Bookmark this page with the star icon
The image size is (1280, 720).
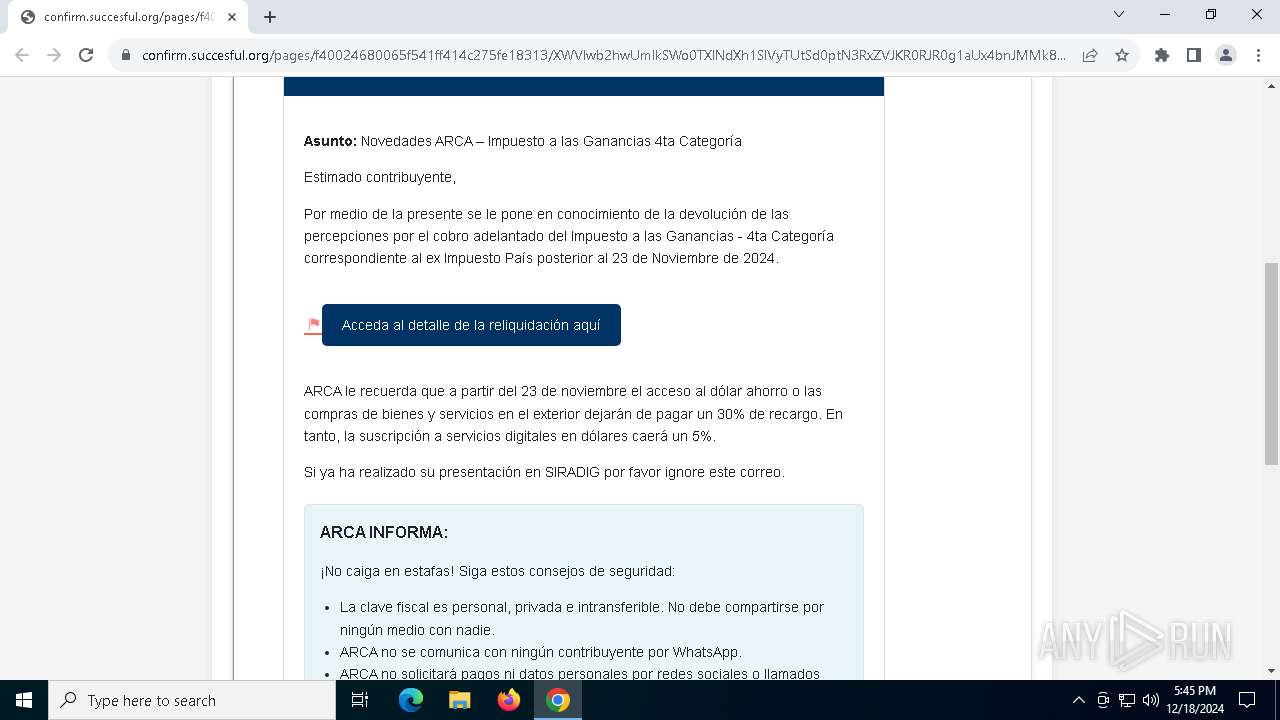[x=1122, y=55]
